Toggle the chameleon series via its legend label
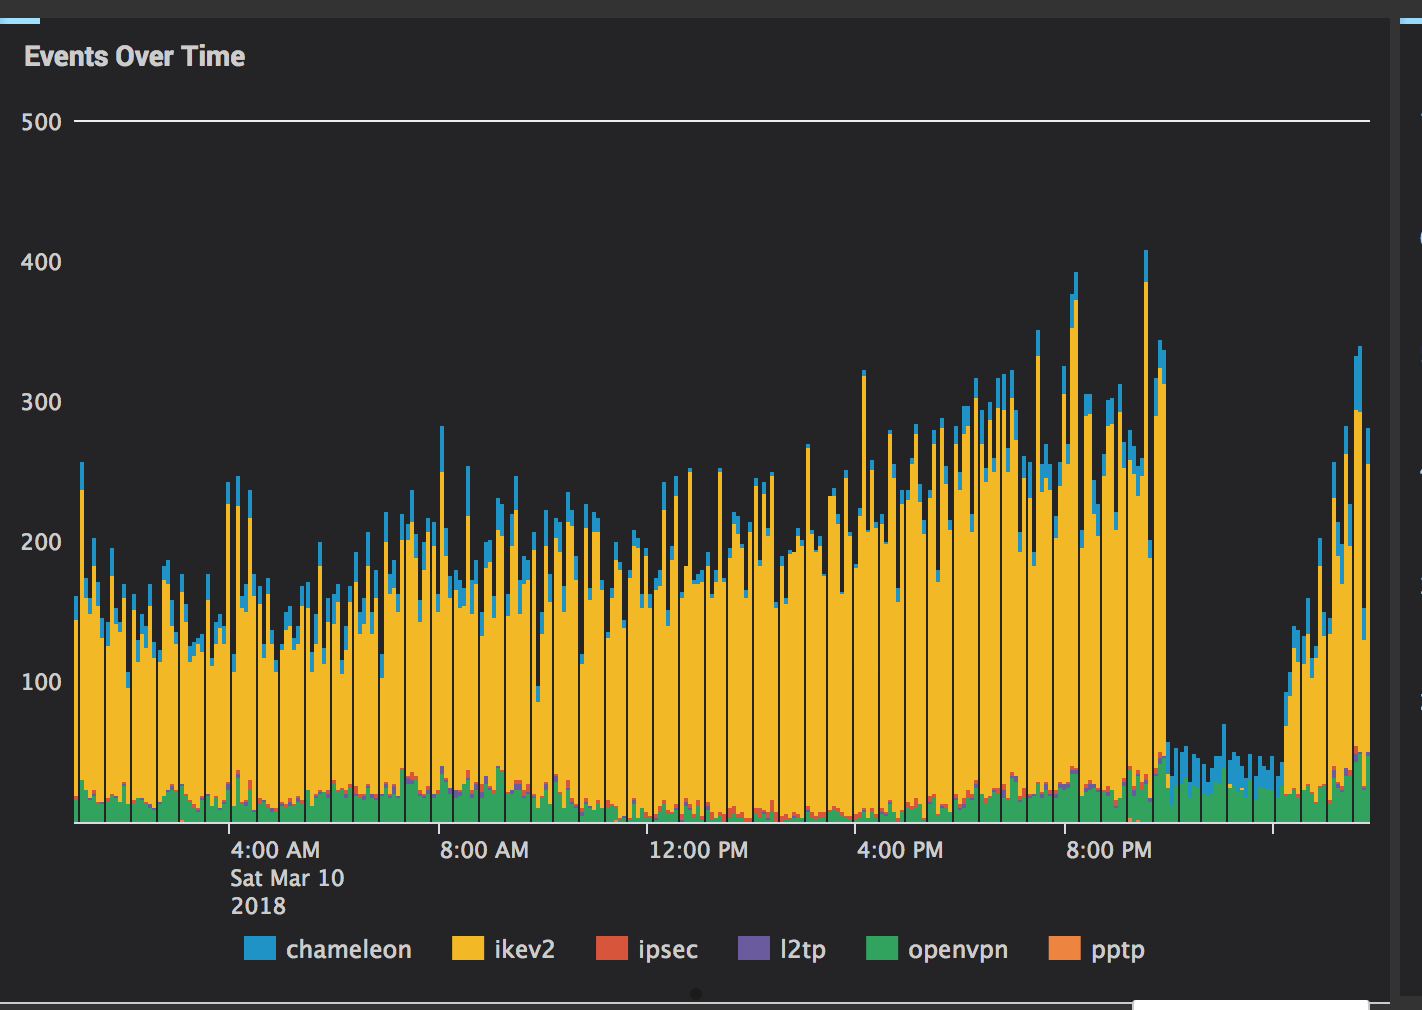The height and width of the screenshot is (1010, 1422). (x=348, y=949)
